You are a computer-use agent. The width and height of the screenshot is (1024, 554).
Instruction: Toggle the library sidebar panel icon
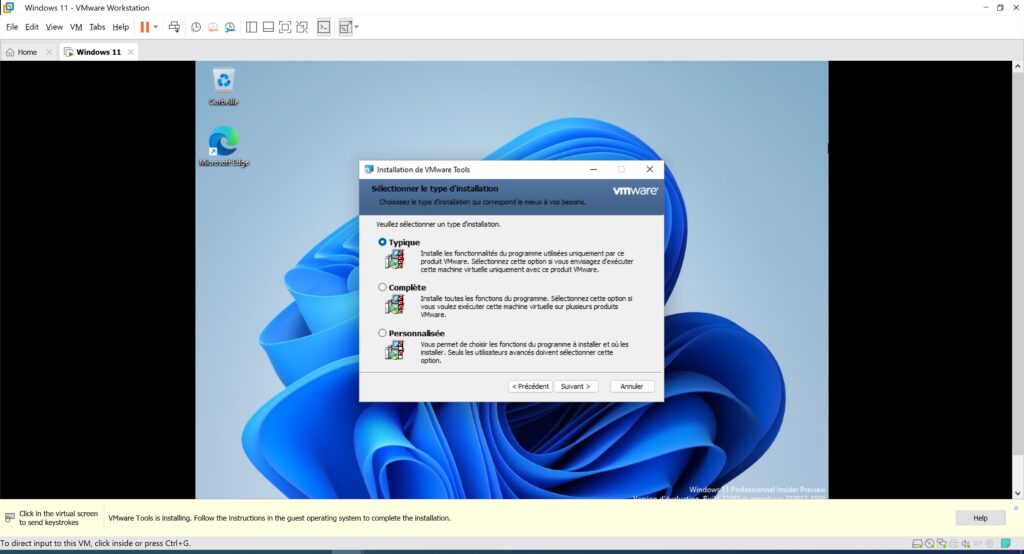point(251,27)
